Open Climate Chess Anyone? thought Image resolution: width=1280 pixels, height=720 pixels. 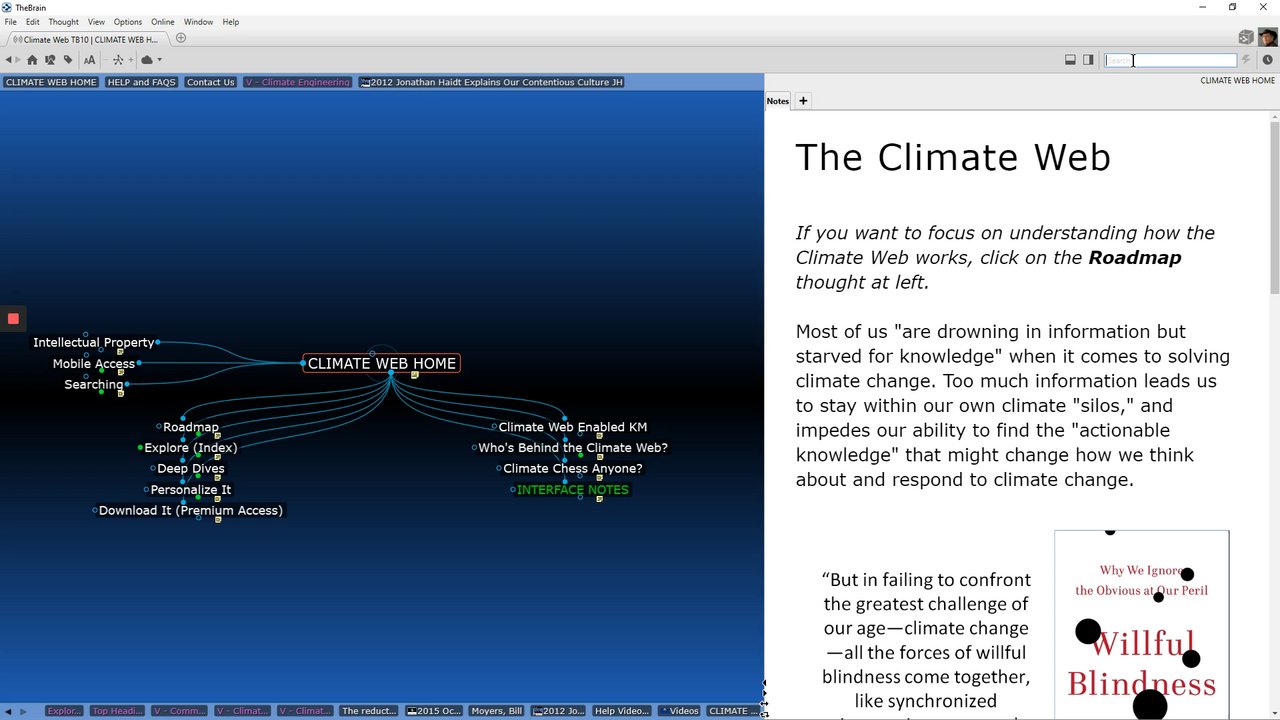pyautogui.click(x=573, y=468)
